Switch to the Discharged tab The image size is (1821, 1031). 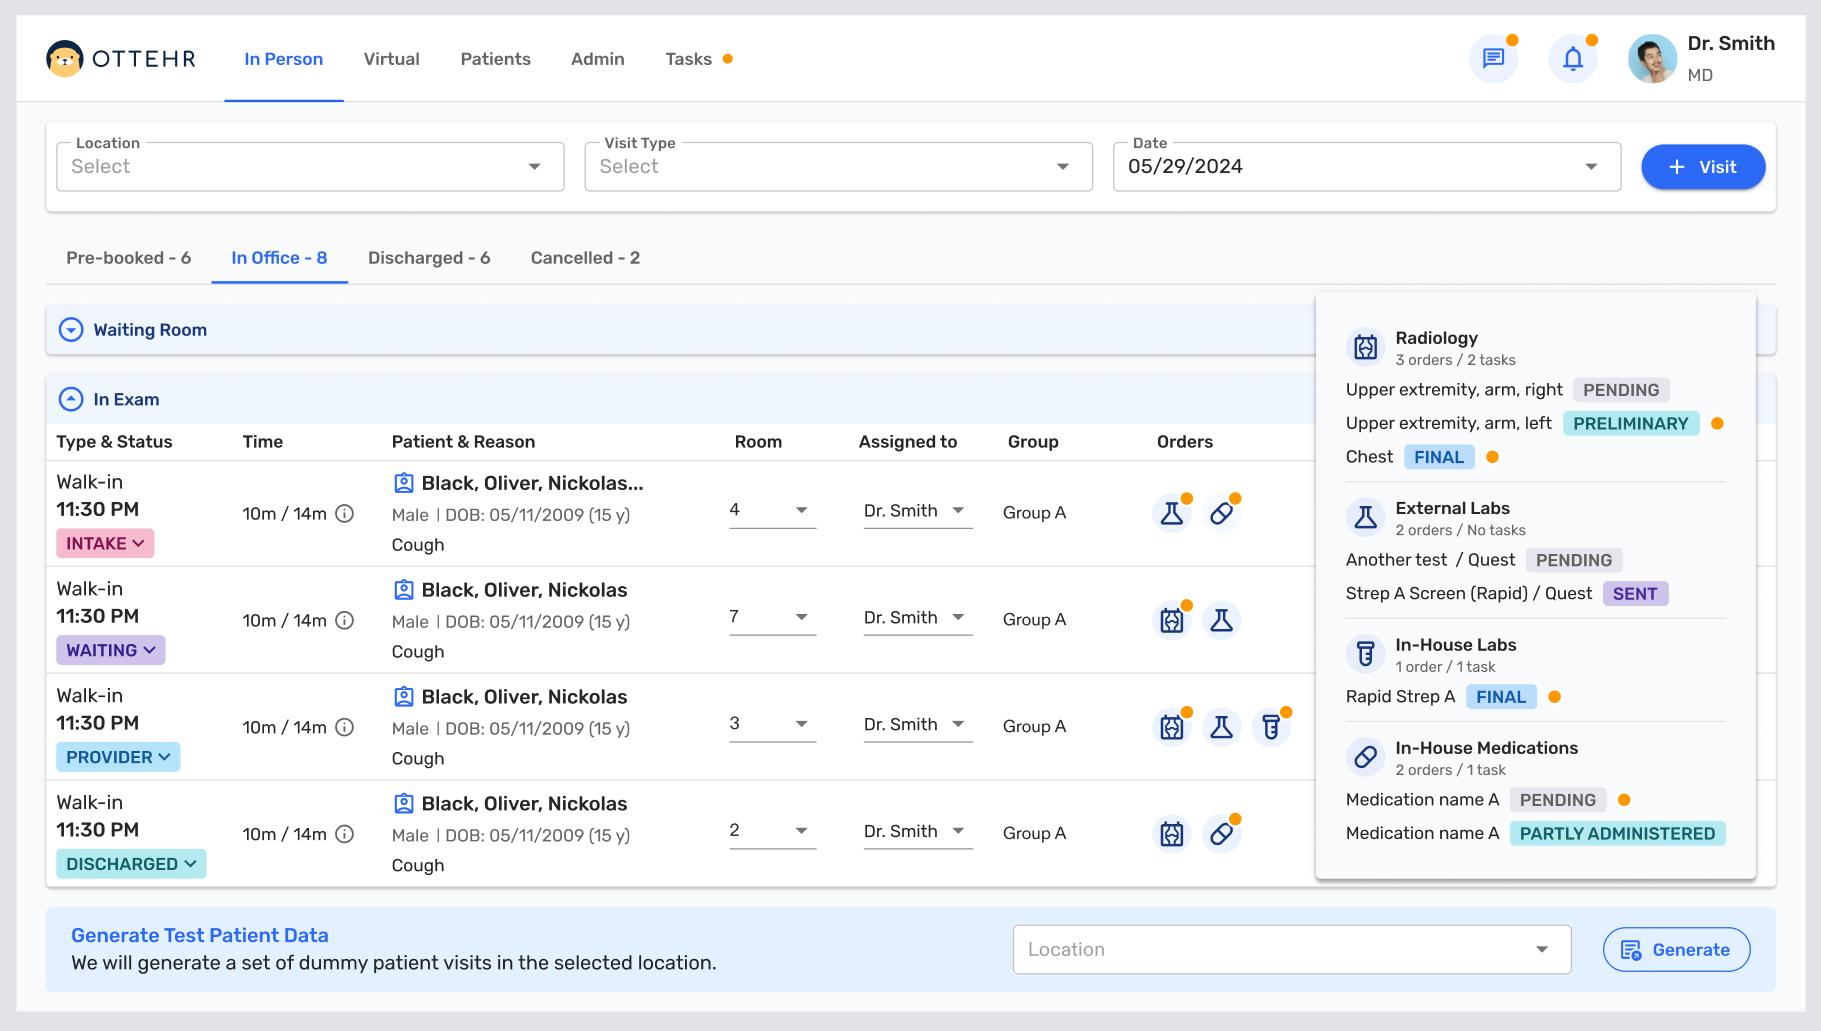[x=429, y=258]
